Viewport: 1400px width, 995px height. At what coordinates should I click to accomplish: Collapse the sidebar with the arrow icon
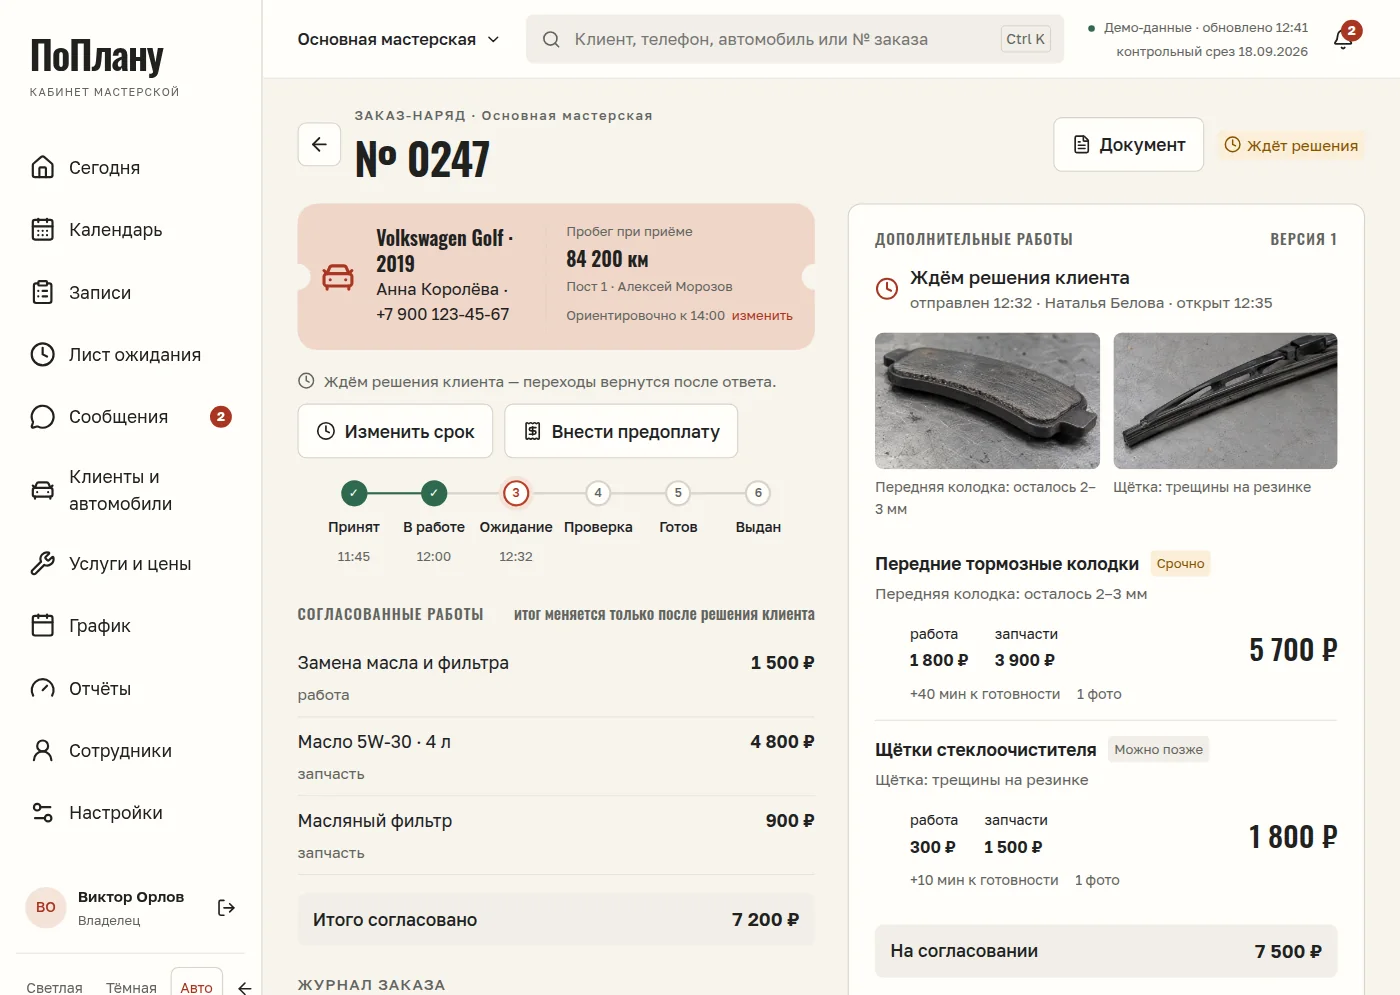coord(244,988)
